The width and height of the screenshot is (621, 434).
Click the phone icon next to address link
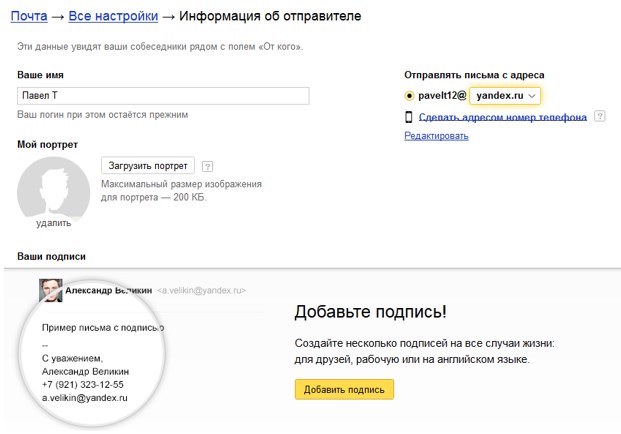(x=409, y=117)
